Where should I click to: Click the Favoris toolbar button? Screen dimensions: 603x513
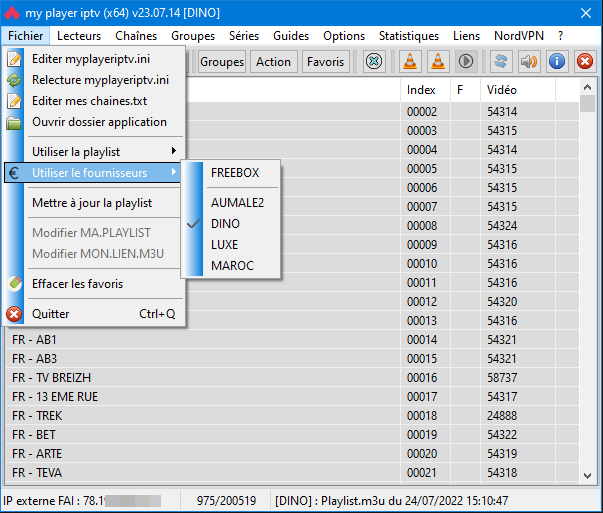click(x=325, y=62)
